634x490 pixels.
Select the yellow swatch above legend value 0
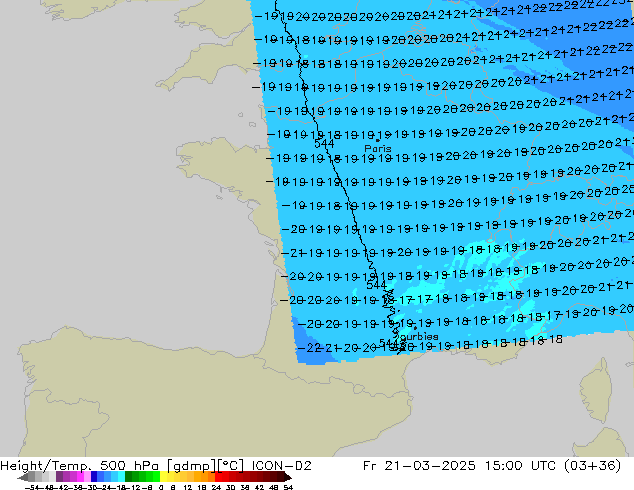click(163, 476)
